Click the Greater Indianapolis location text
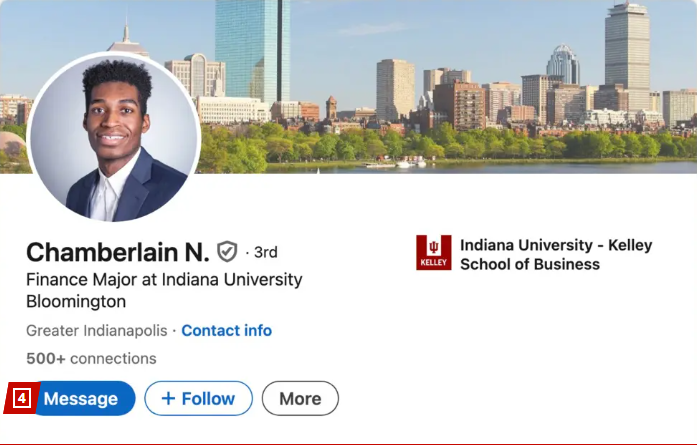Image resolution: width=697 pixels, height=445 pixels. [96, 330]
